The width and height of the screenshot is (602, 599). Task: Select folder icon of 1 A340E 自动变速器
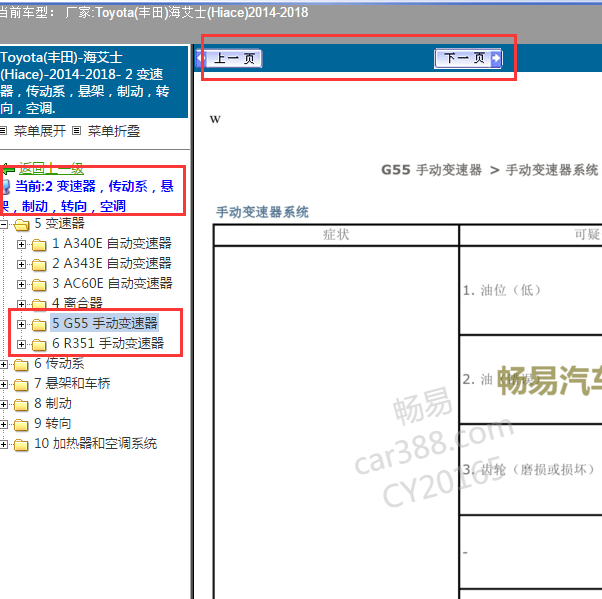39,245
